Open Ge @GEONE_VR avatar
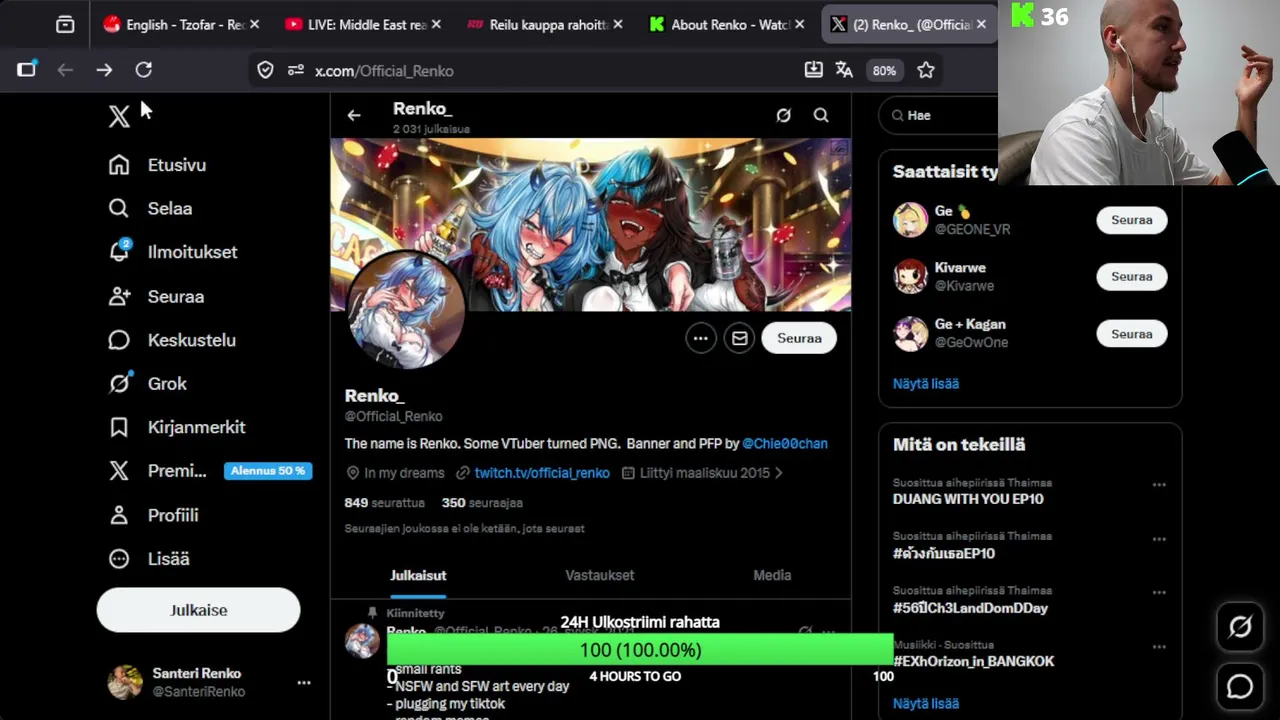 pos(910,220)
